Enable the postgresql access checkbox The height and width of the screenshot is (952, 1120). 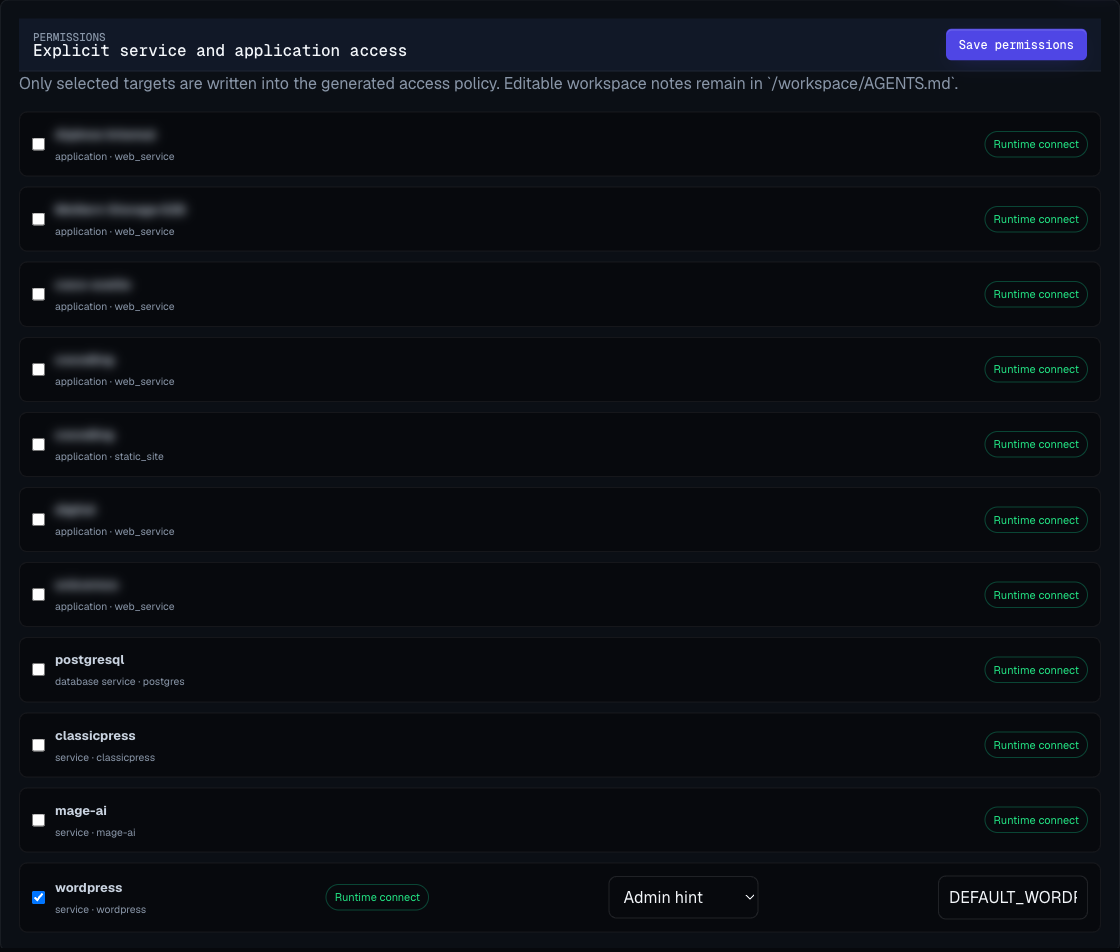[39, 669]
